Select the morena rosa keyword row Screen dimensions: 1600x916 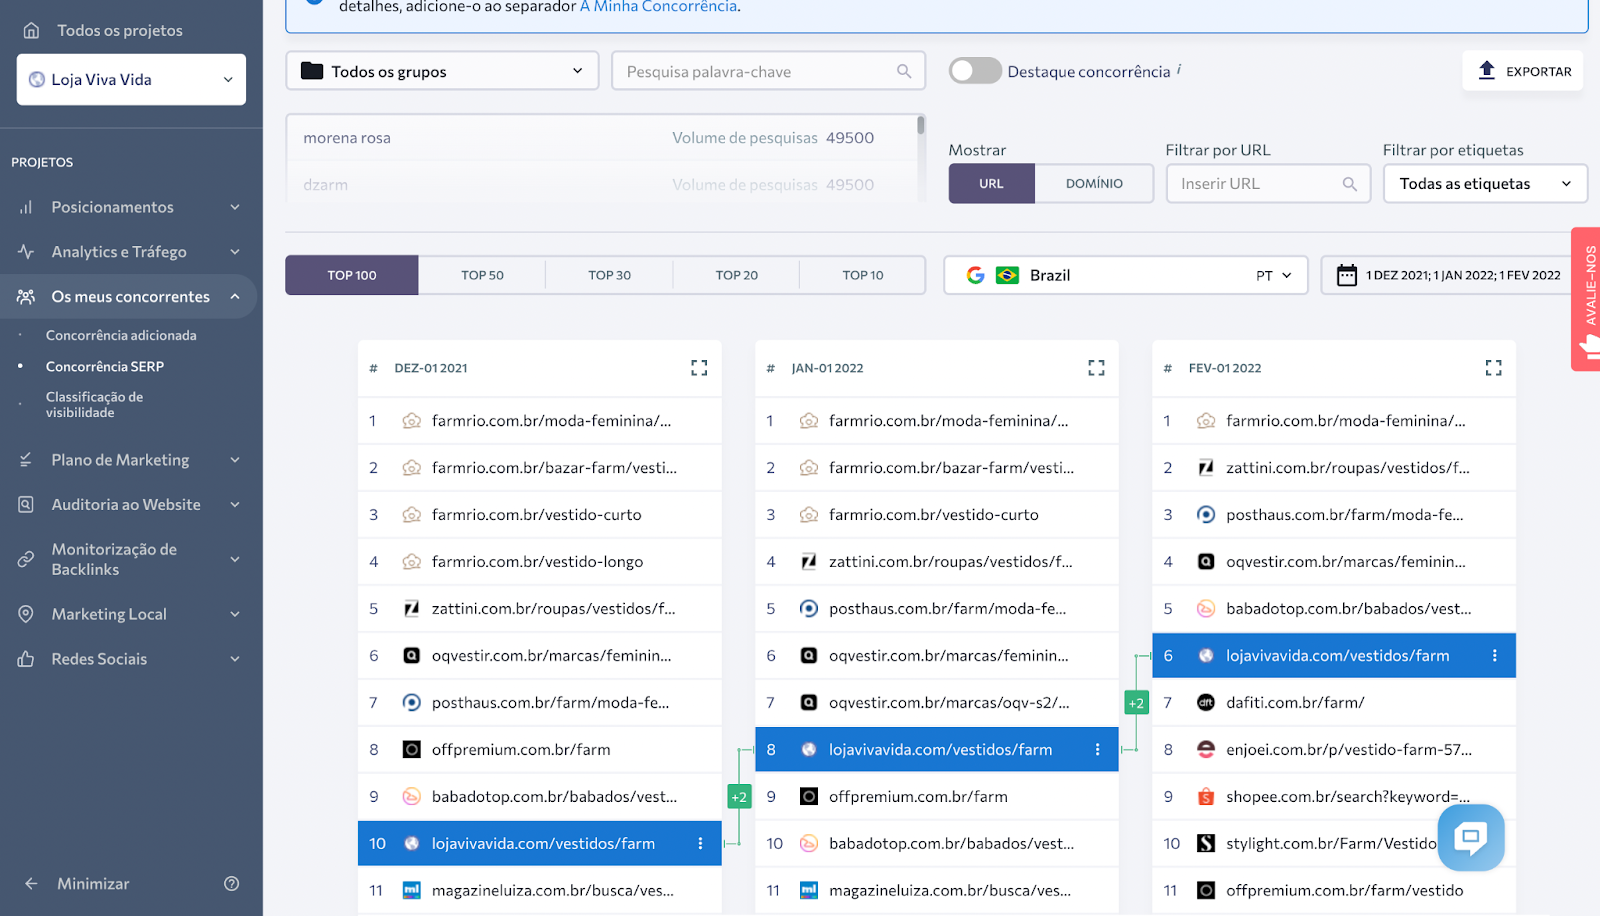tap(600, 138)
